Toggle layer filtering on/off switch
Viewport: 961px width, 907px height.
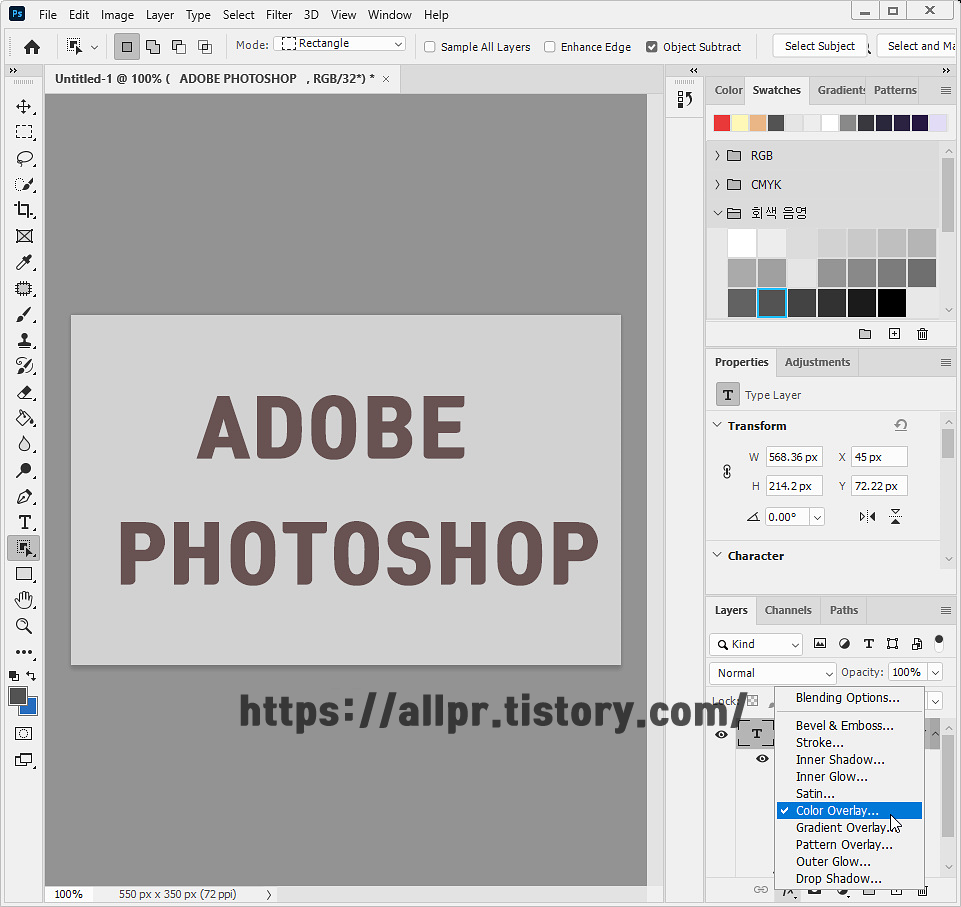(938, 643)
